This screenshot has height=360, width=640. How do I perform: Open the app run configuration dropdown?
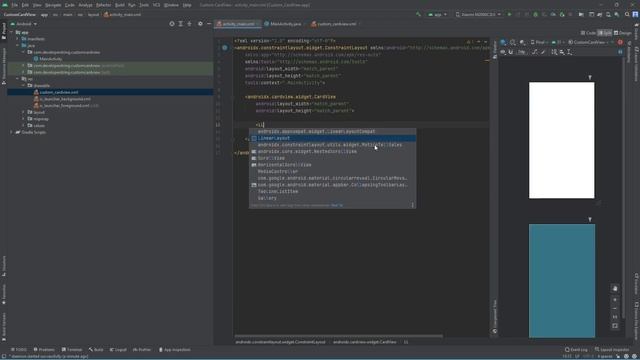point(437,15)
